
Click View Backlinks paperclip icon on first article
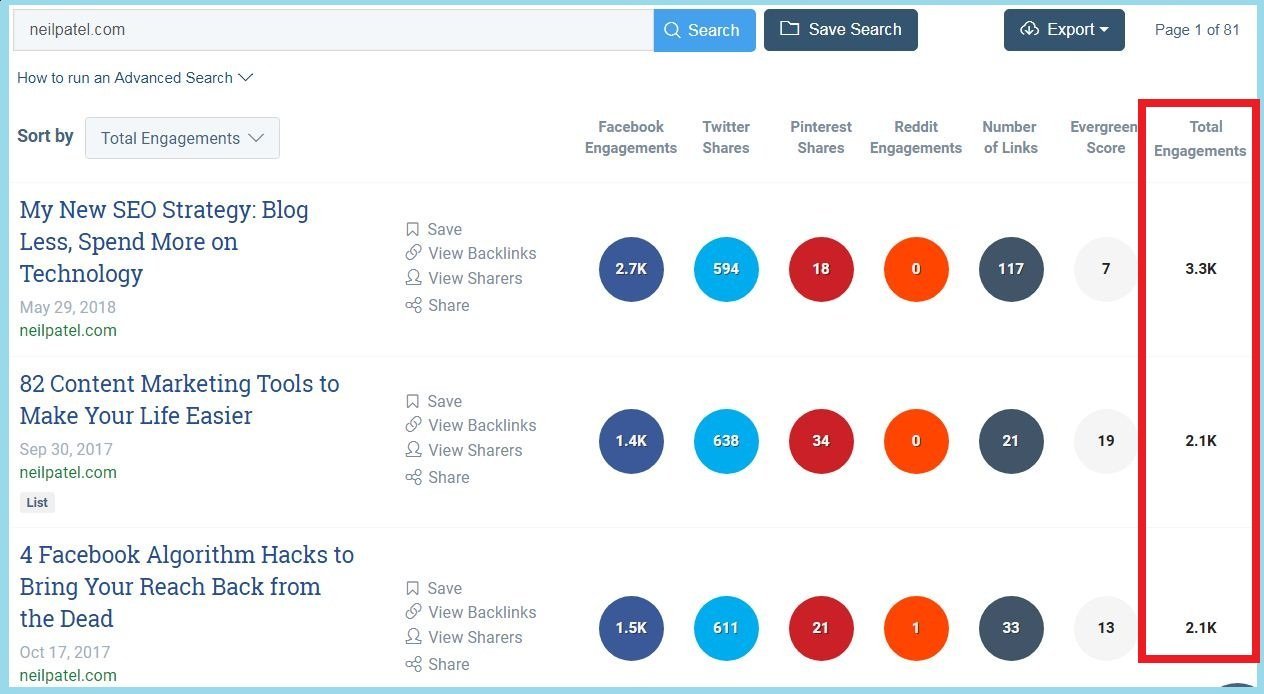tap(413, 253)
